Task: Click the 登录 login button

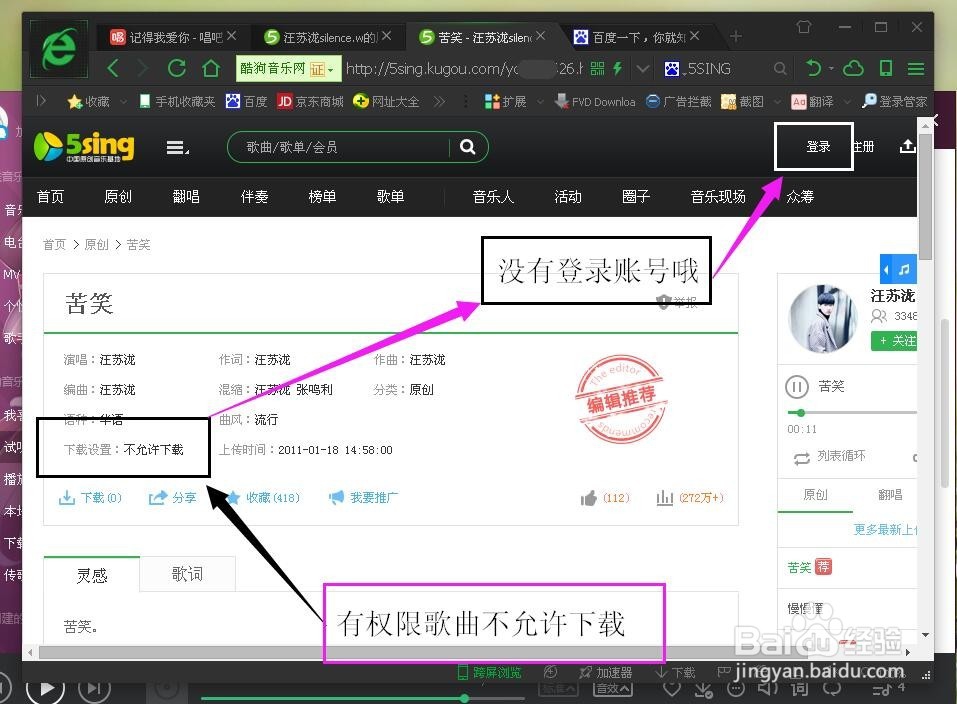Action: pos(818,147)
